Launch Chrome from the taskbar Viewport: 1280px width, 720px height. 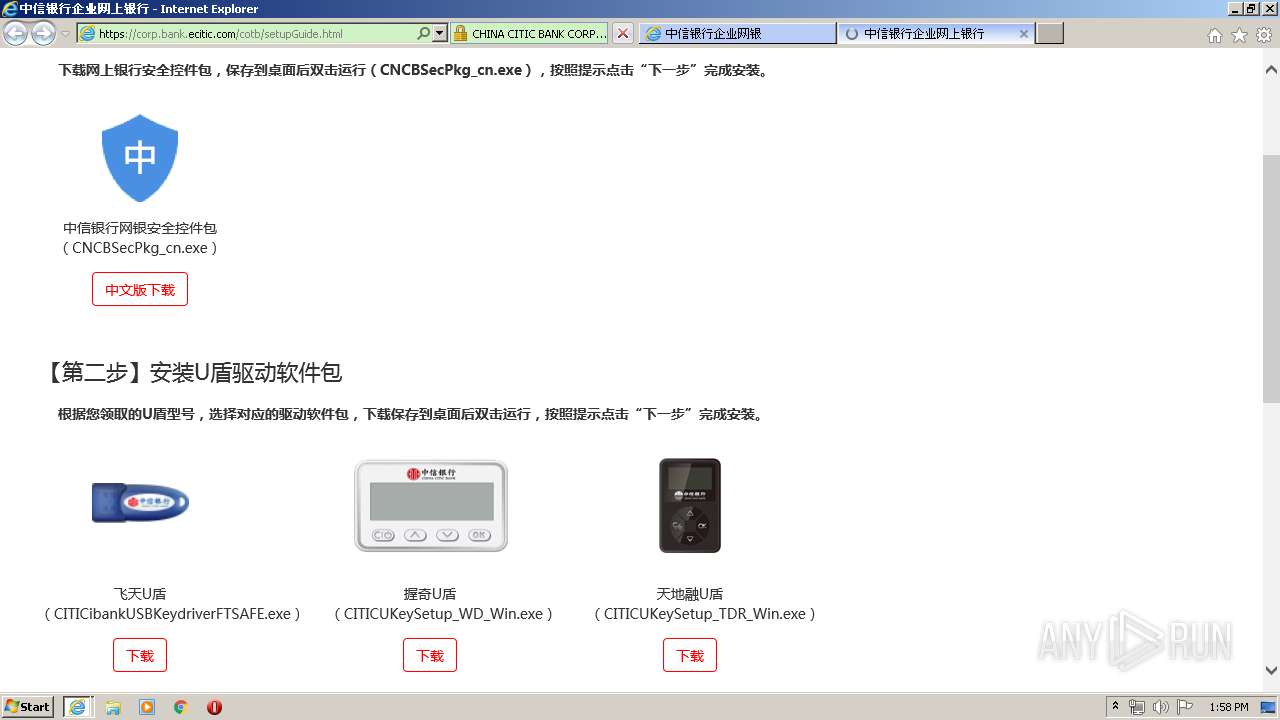coord(181,707)
